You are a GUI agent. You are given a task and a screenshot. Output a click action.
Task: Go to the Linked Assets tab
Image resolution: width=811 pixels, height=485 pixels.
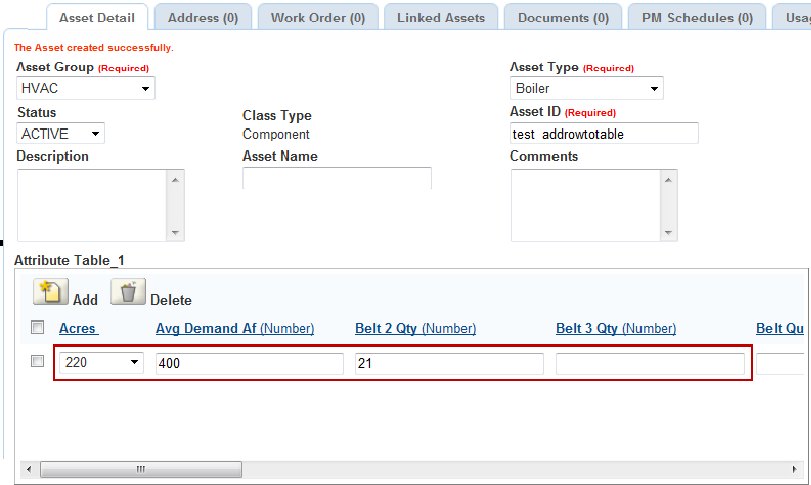[441, 18]
